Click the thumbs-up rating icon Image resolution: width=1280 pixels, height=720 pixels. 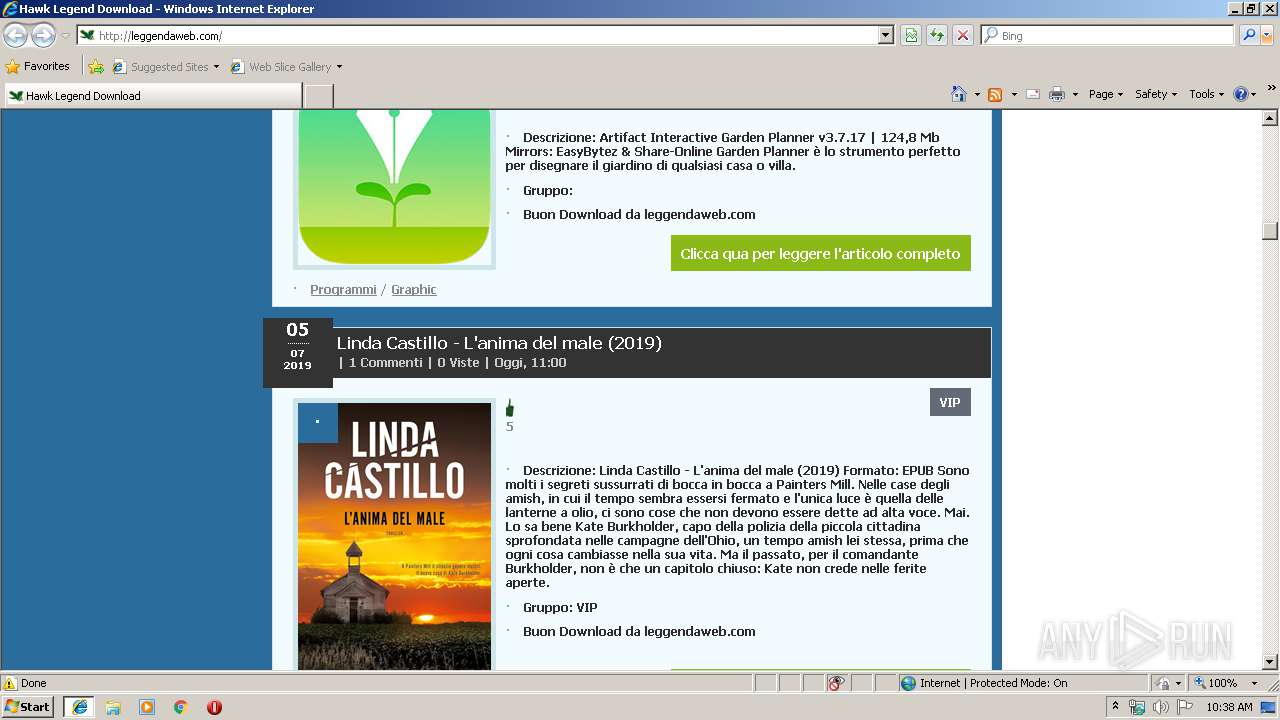coord(509,408)
